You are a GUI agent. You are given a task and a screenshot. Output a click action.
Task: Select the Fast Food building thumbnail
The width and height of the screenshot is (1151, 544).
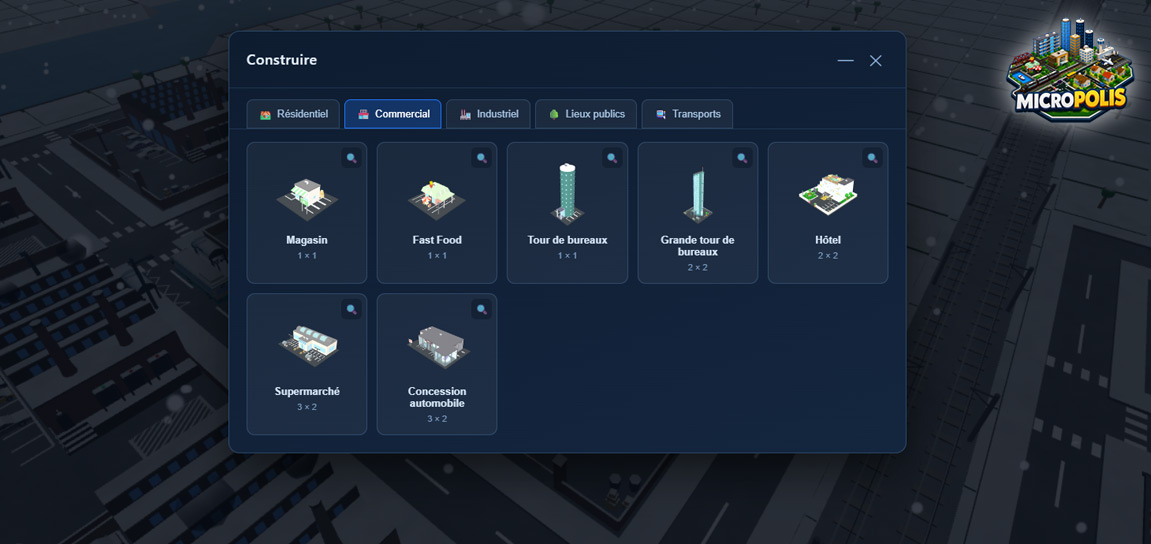tap(437, 199)
